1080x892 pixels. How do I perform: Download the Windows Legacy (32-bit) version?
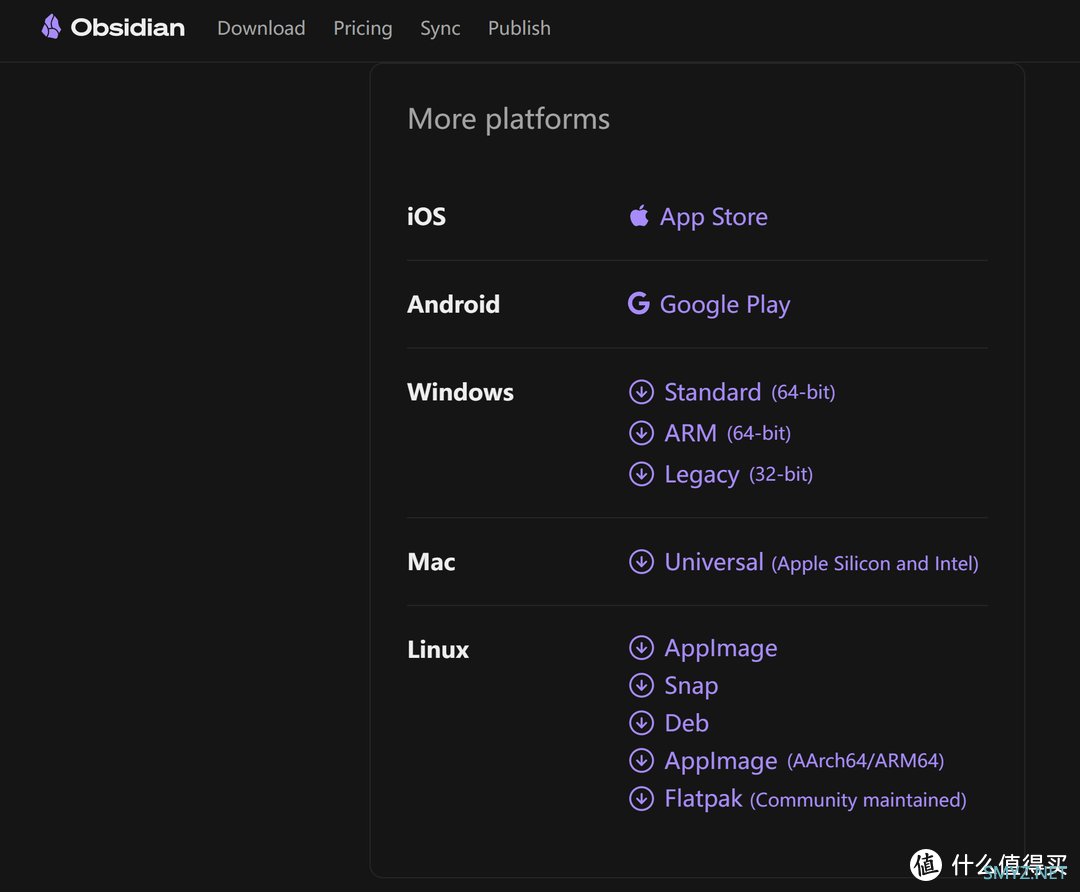tap(738, 475)
